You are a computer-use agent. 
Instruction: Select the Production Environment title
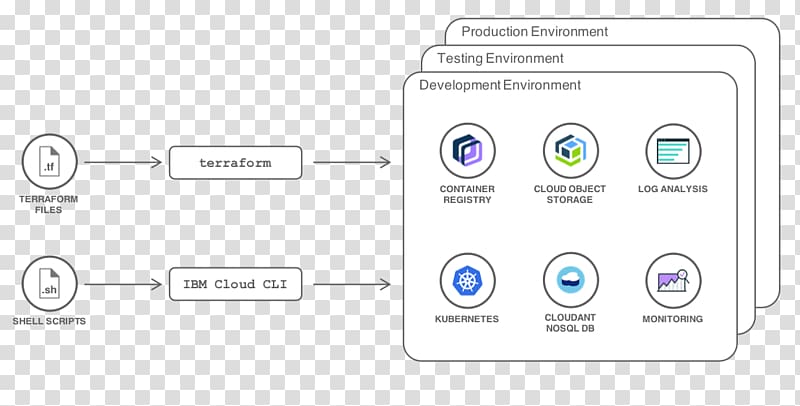[x=534, y=32]
